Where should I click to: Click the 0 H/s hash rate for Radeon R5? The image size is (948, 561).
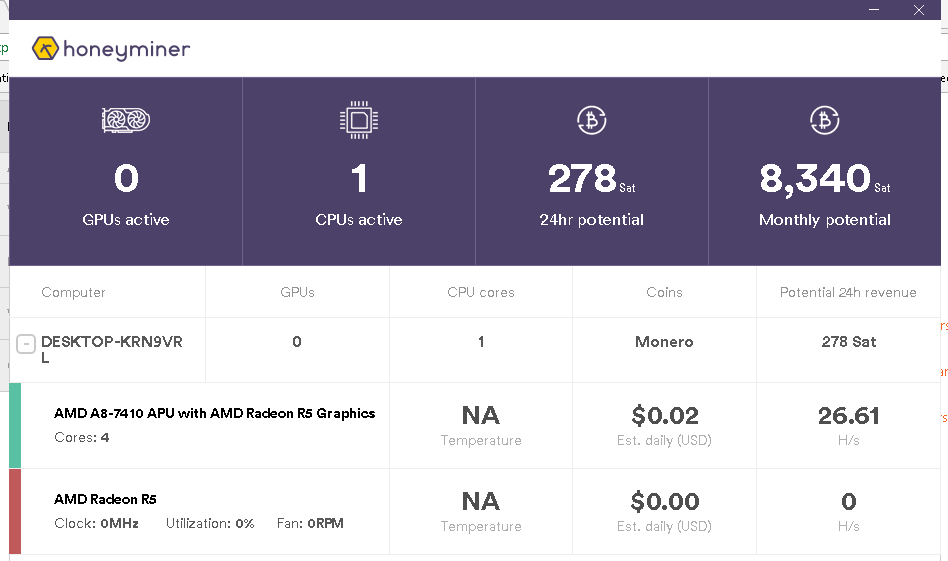pos(849,502)
